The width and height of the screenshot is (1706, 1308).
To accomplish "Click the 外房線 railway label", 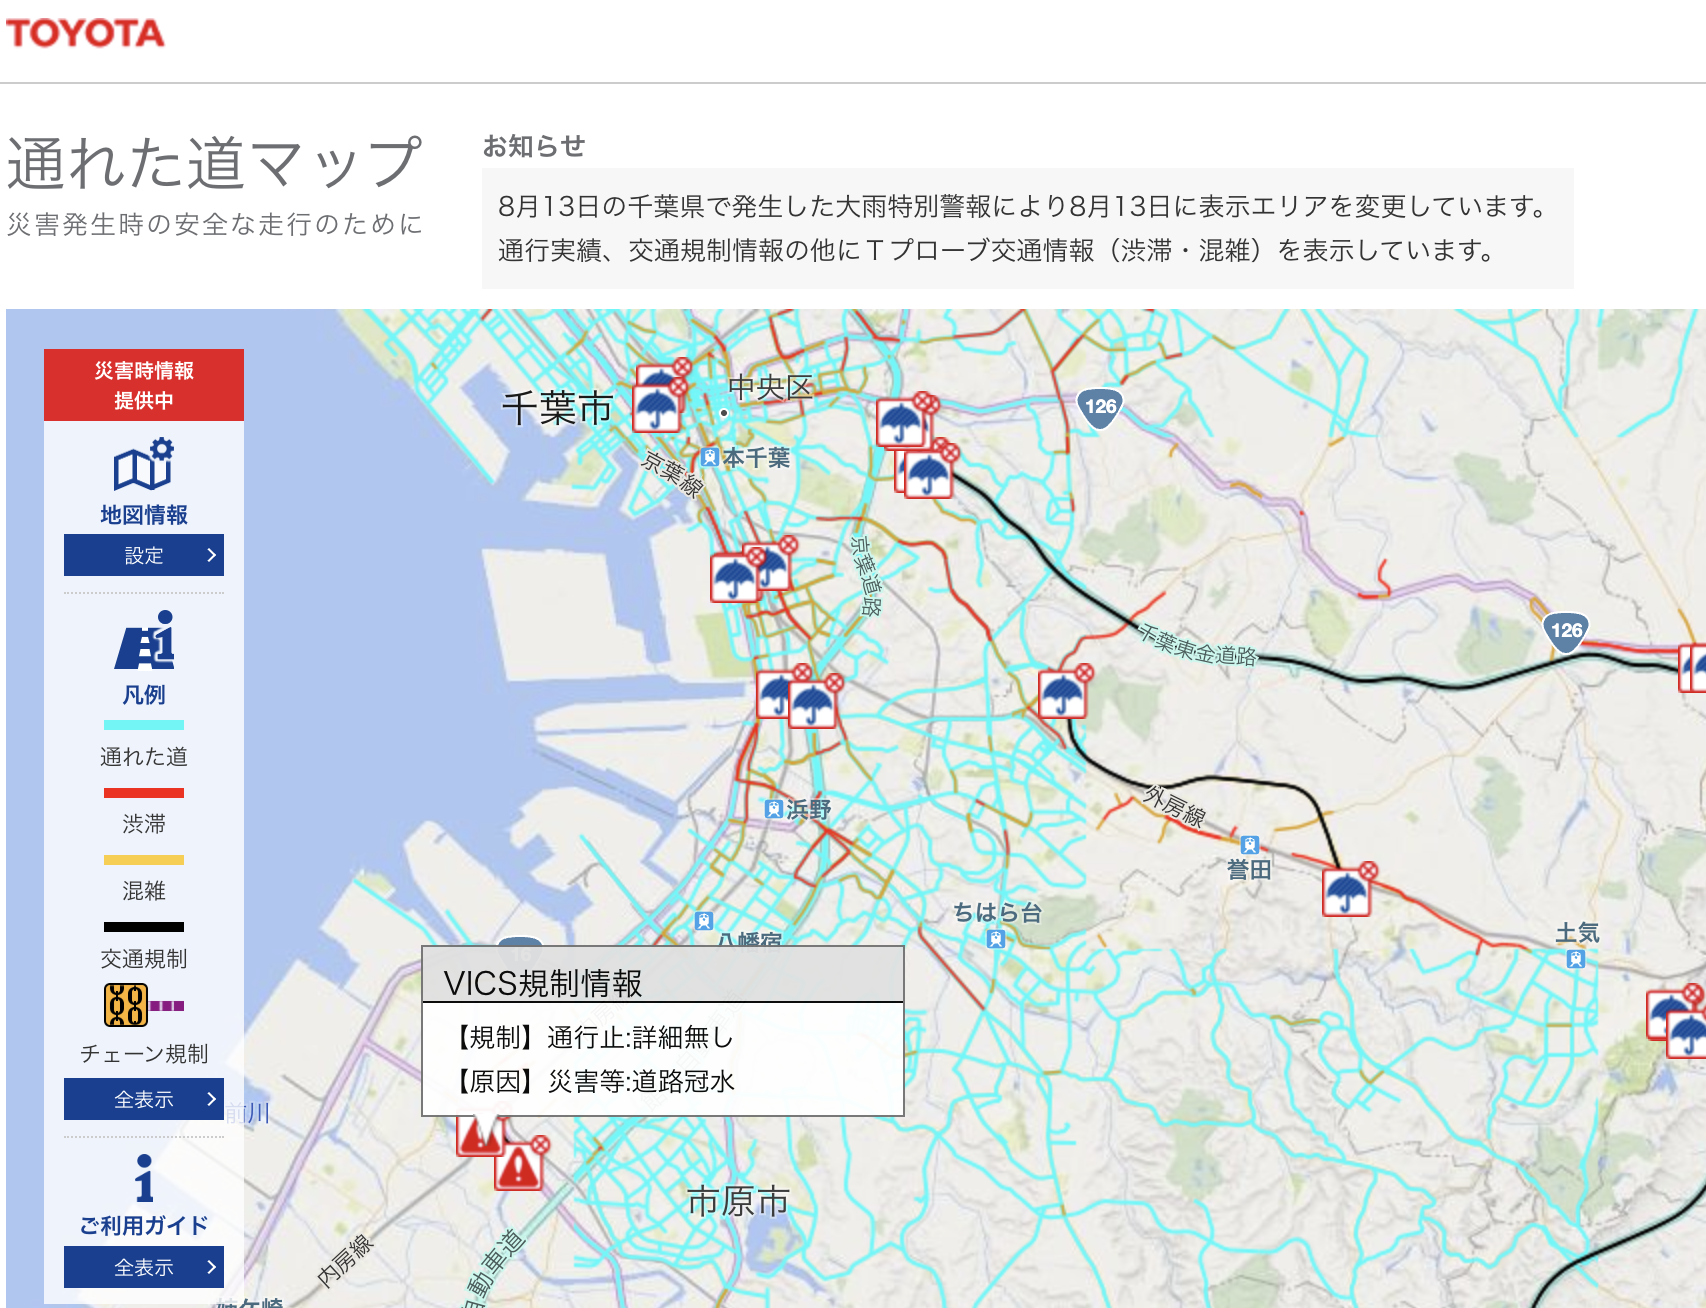I will pyautogui.click(x=1175, y=806).
